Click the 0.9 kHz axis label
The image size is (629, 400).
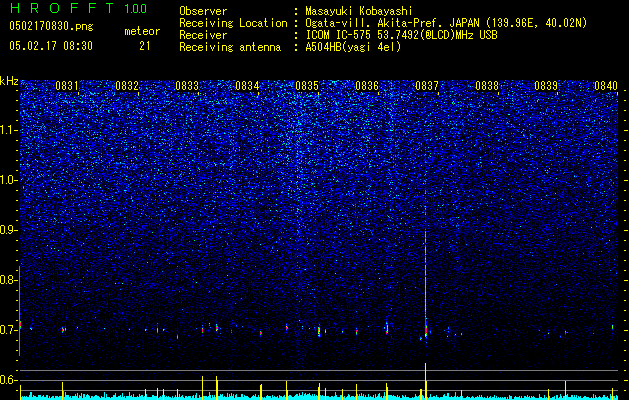tap(7, 230)
